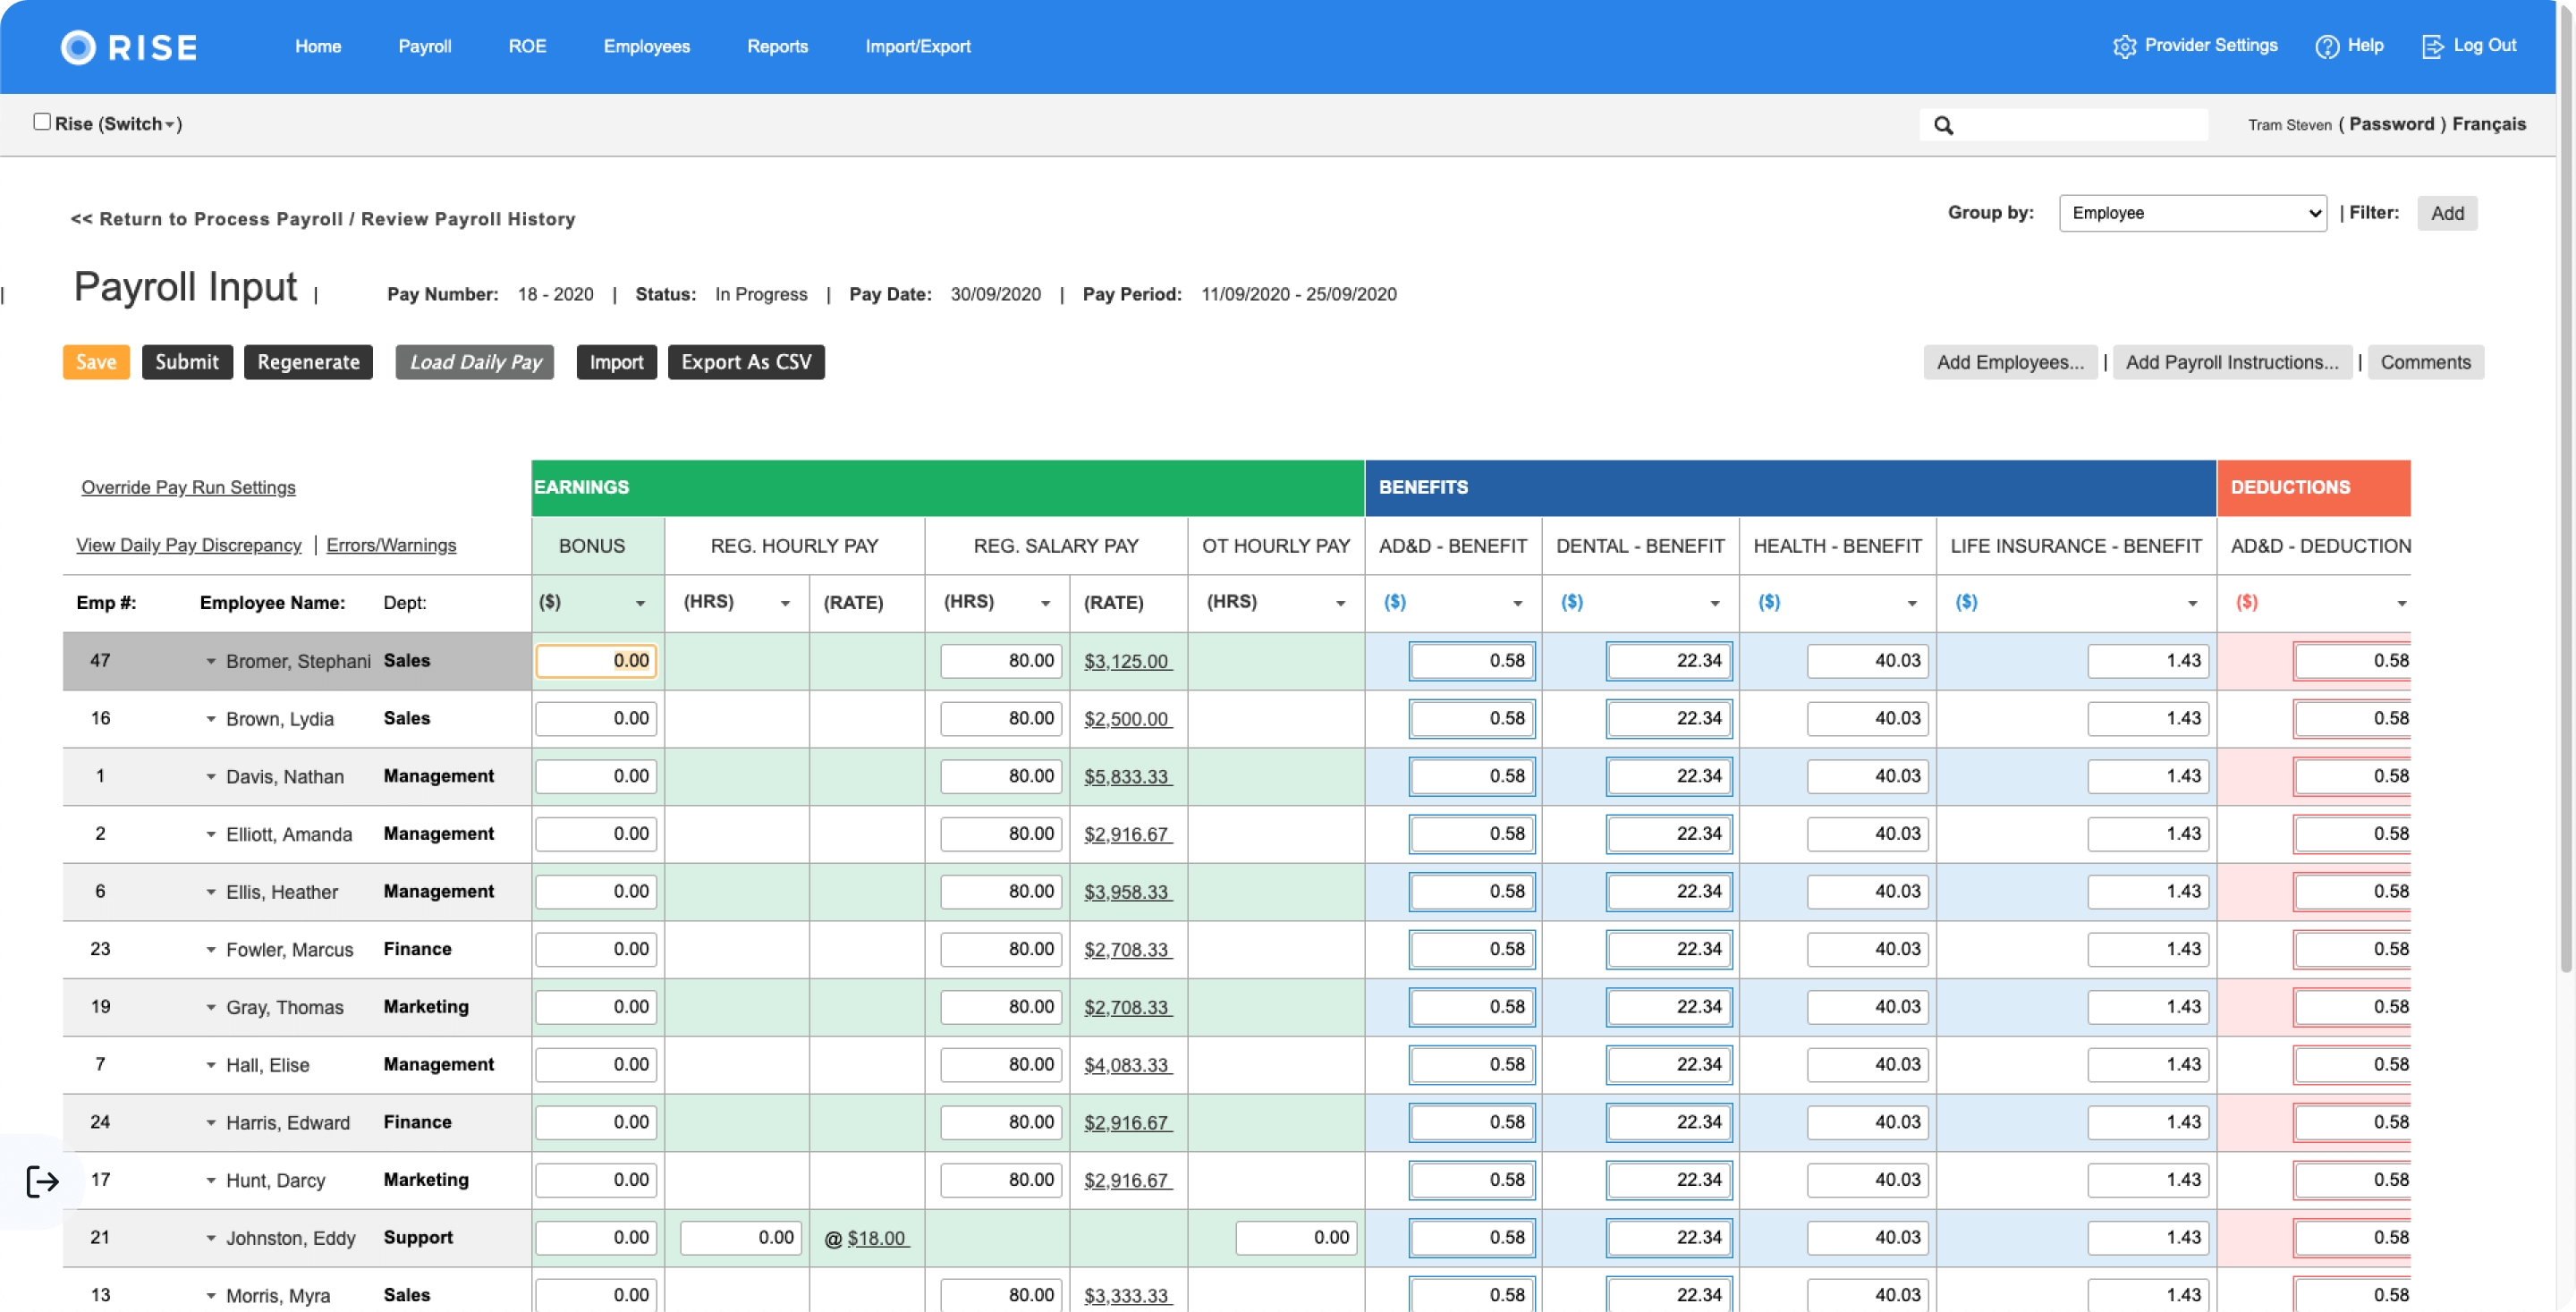Open Reg. Salary Pay (HRS) dropdown arrow

1045,603
